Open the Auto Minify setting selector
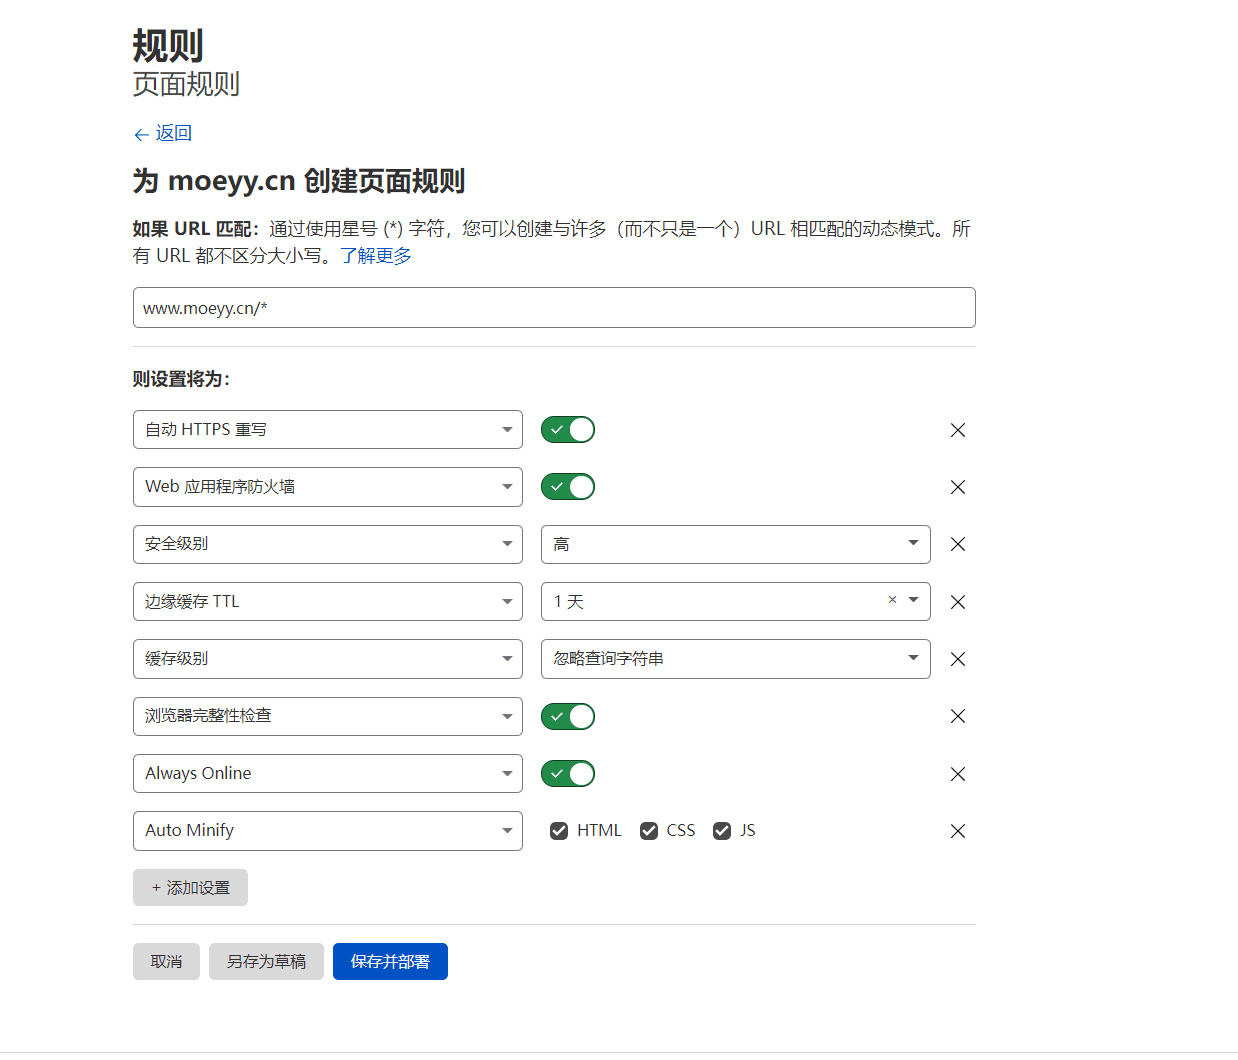The image size is (1238, 1060). click(x=327, y=831)
